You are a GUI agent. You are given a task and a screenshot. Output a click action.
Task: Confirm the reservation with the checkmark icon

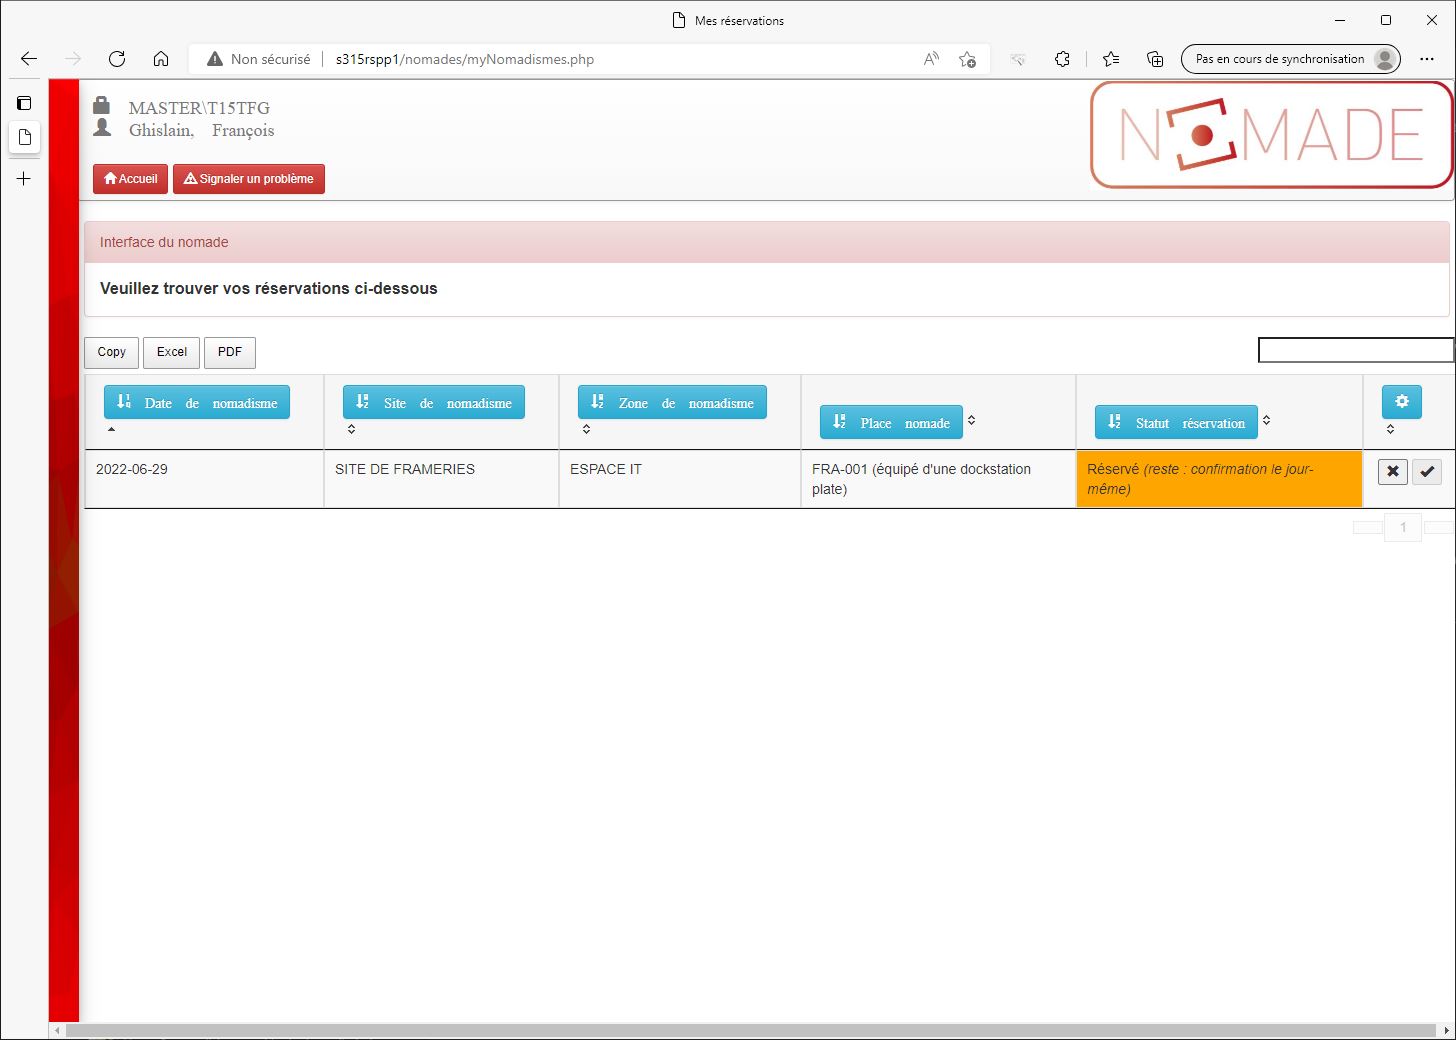coord(1427,471)
